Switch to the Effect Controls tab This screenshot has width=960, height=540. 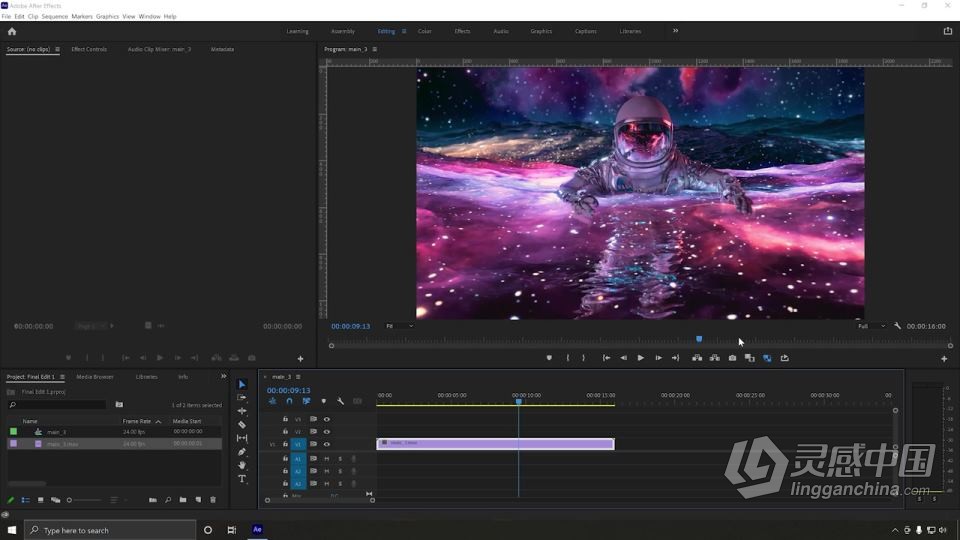[x=89, y=49]
